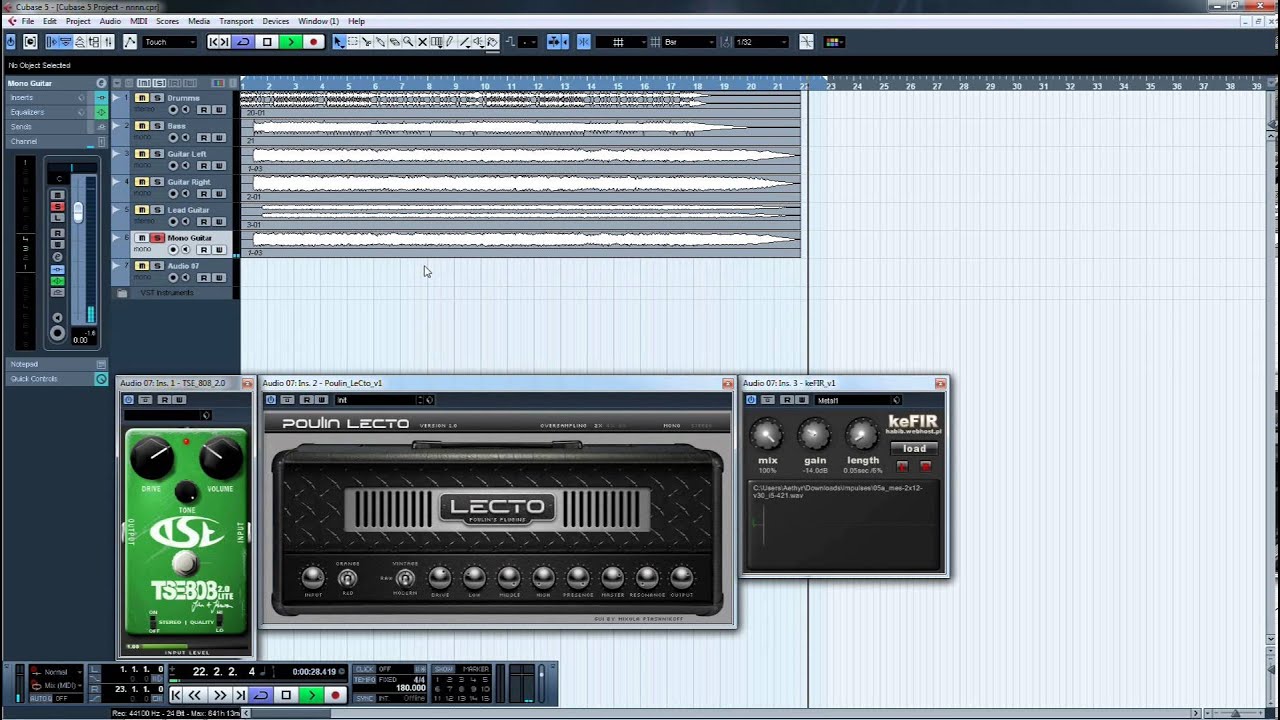Mute the Guitar Left track
The height and width of the screenshot is (720, 1280).
point(141,154)
